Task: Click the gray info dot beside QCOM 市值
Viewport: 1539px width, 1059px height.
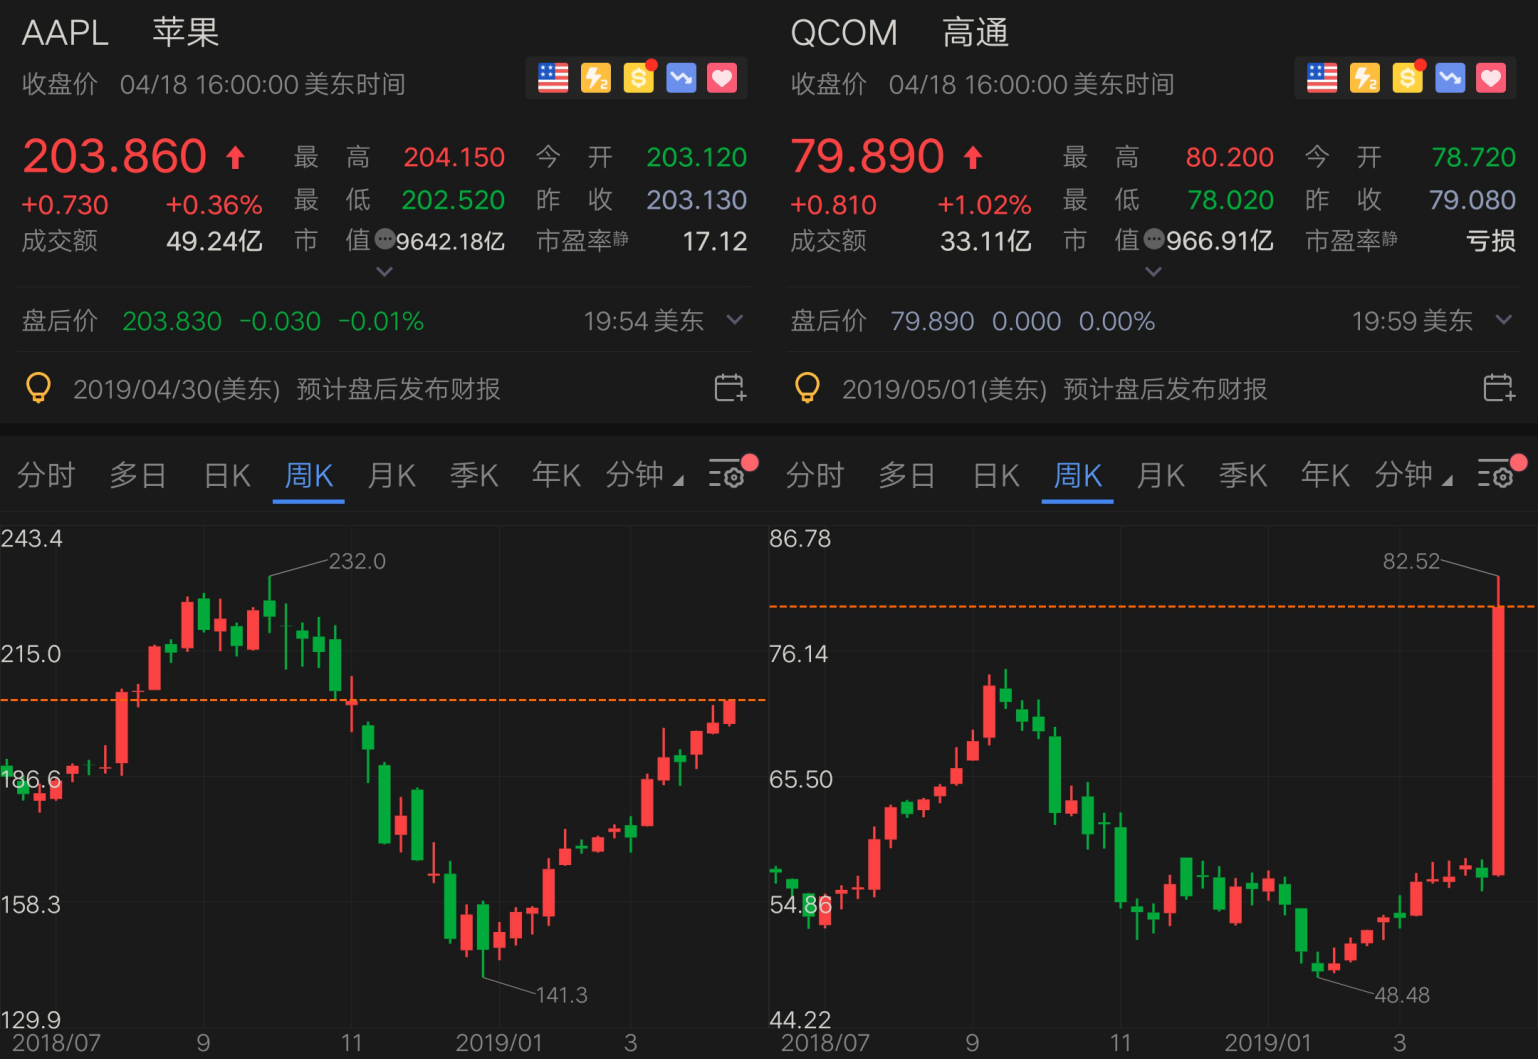Action: pos(1154,239)
